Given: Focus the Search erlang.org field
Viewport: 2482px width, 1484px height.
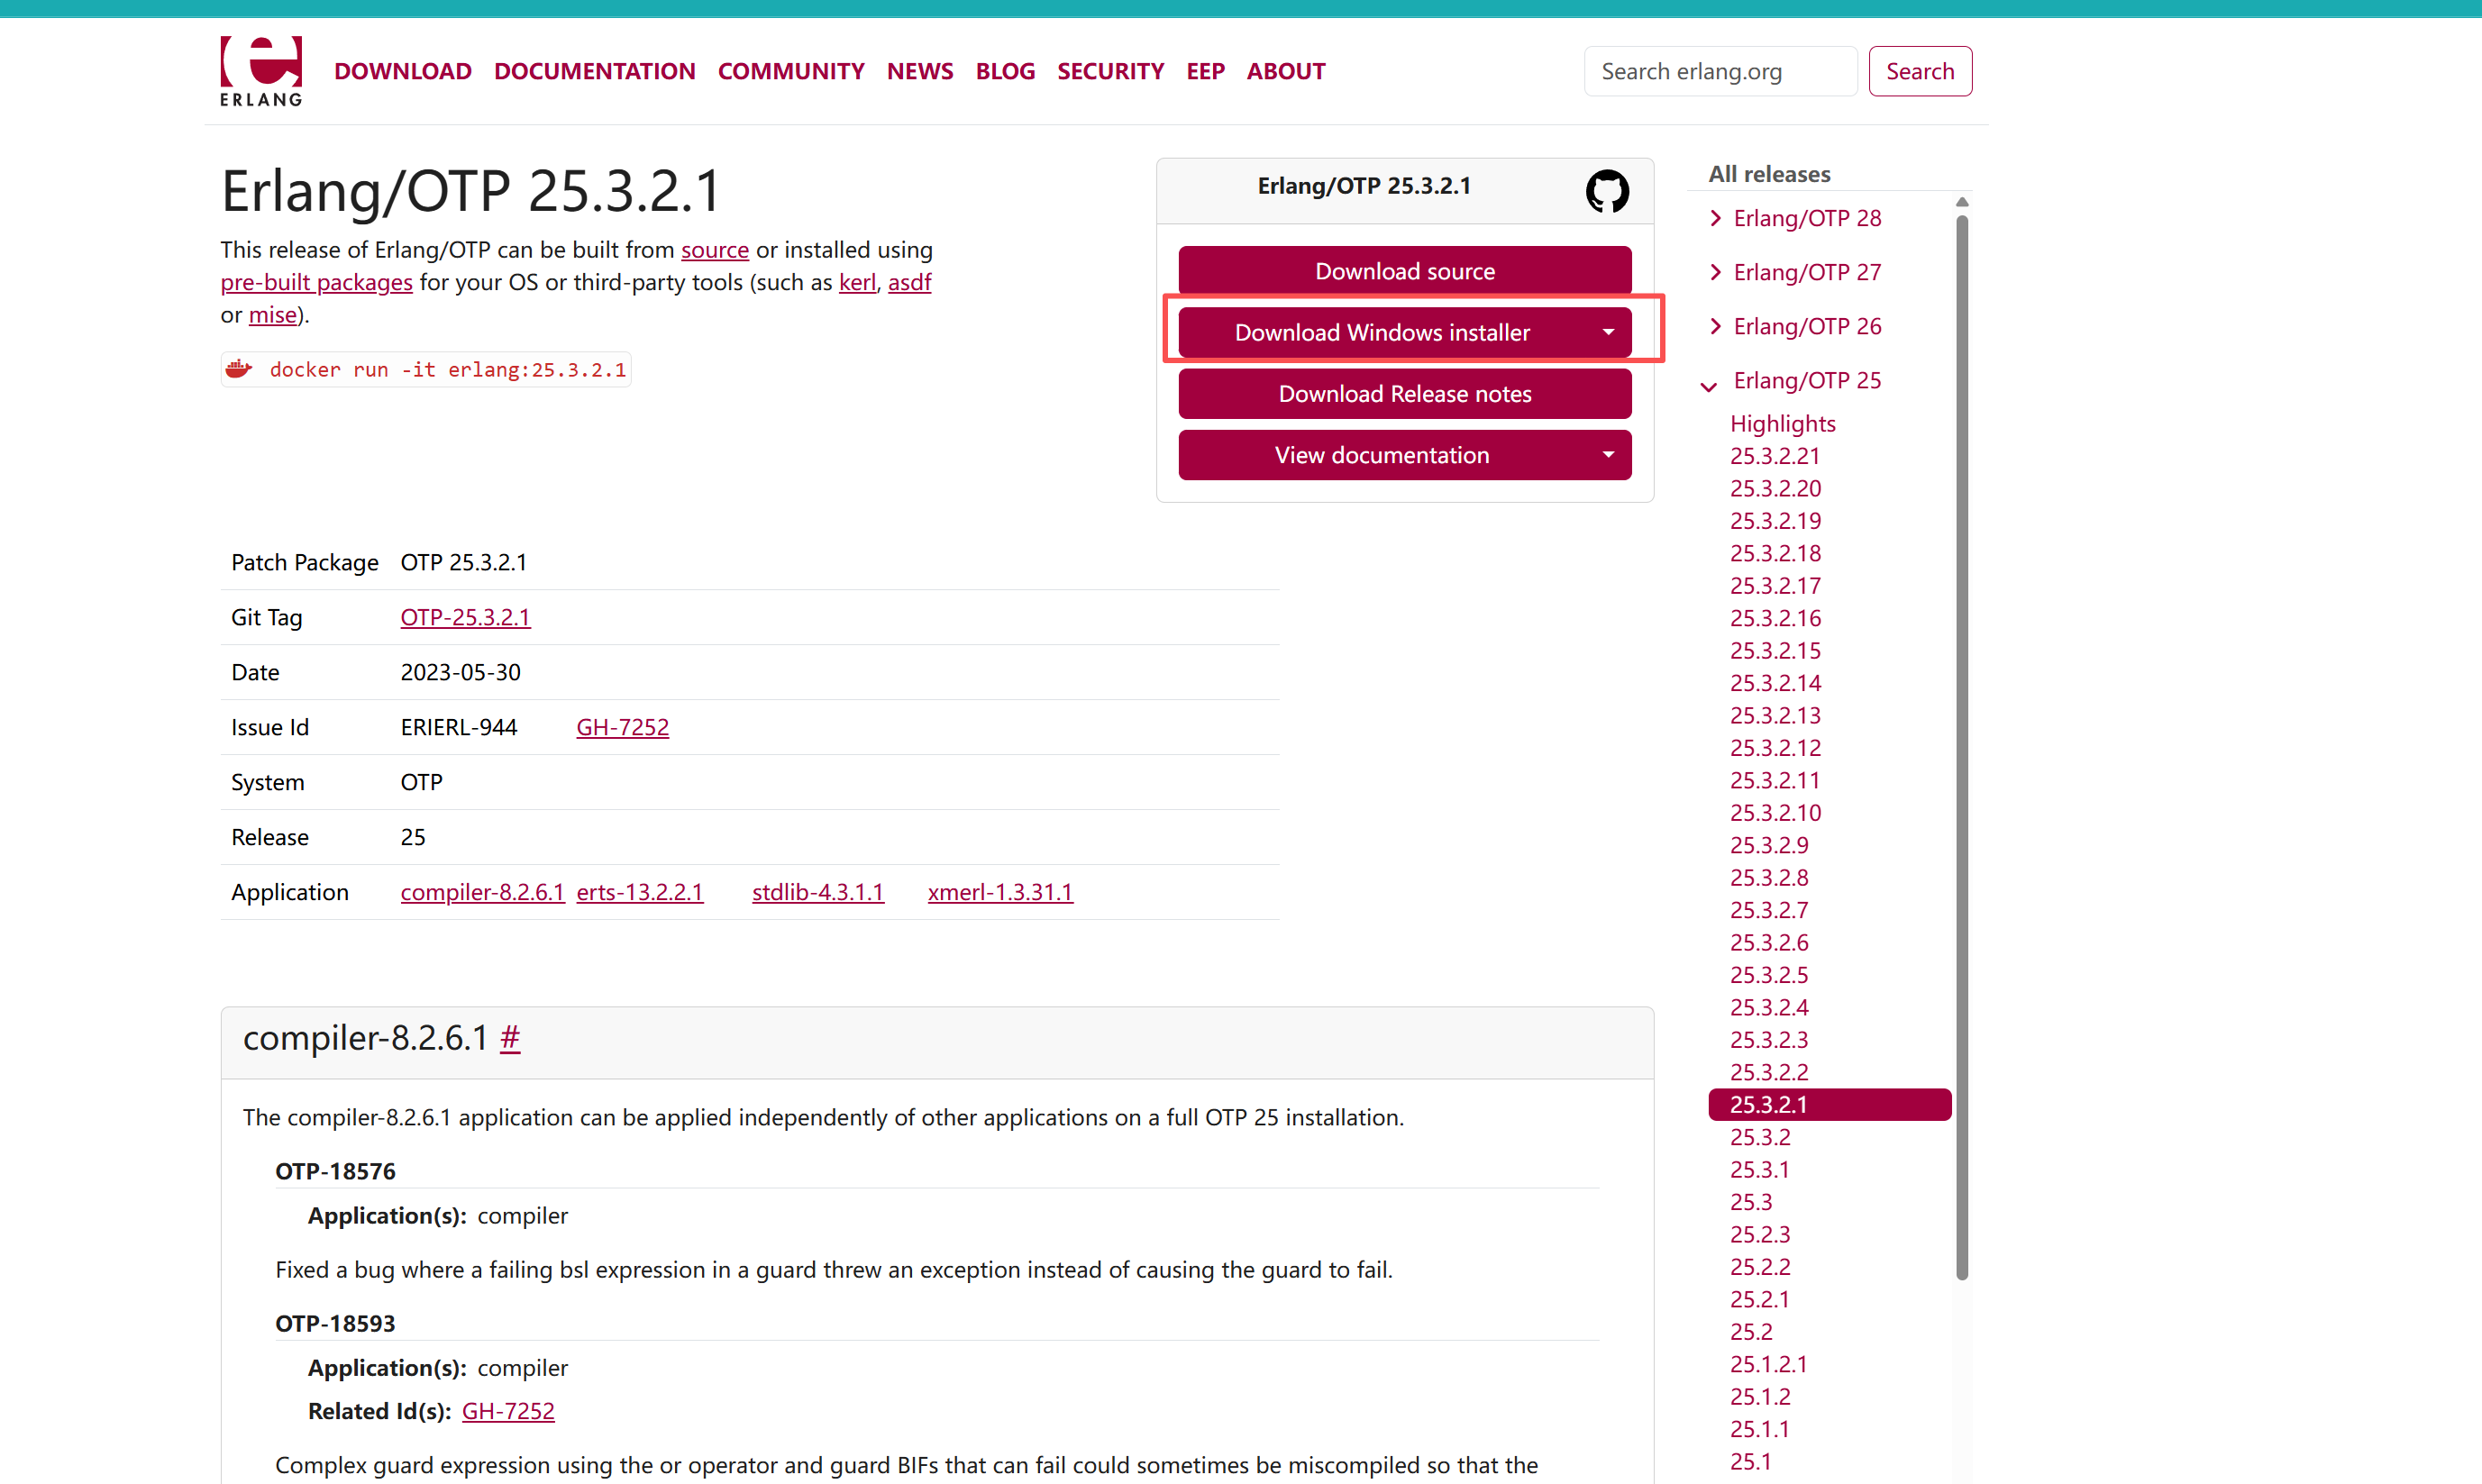Looking at the screenshot, I should (x=1720, y=71).
